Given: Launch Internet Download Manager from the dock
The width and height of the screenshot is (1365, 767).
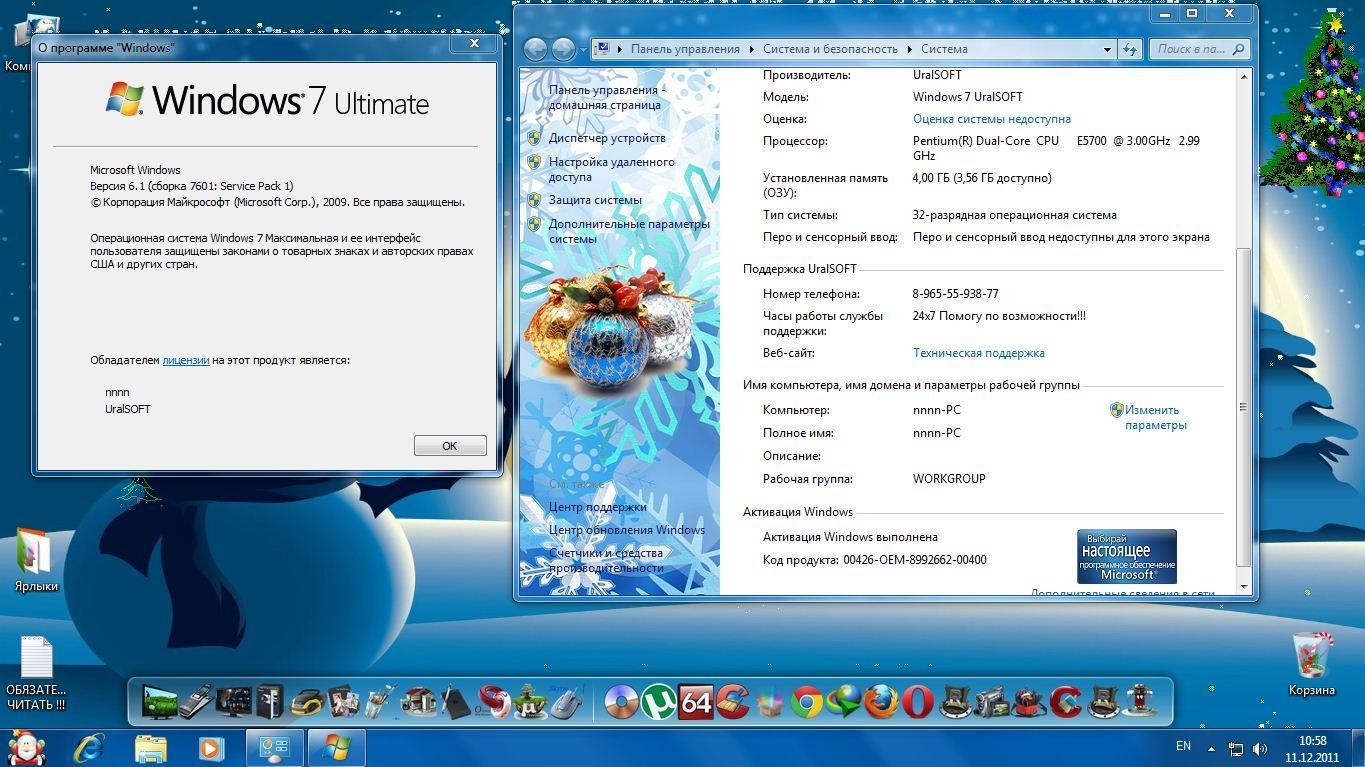Looking at the screenshot, I should click(x=844, y=703).
